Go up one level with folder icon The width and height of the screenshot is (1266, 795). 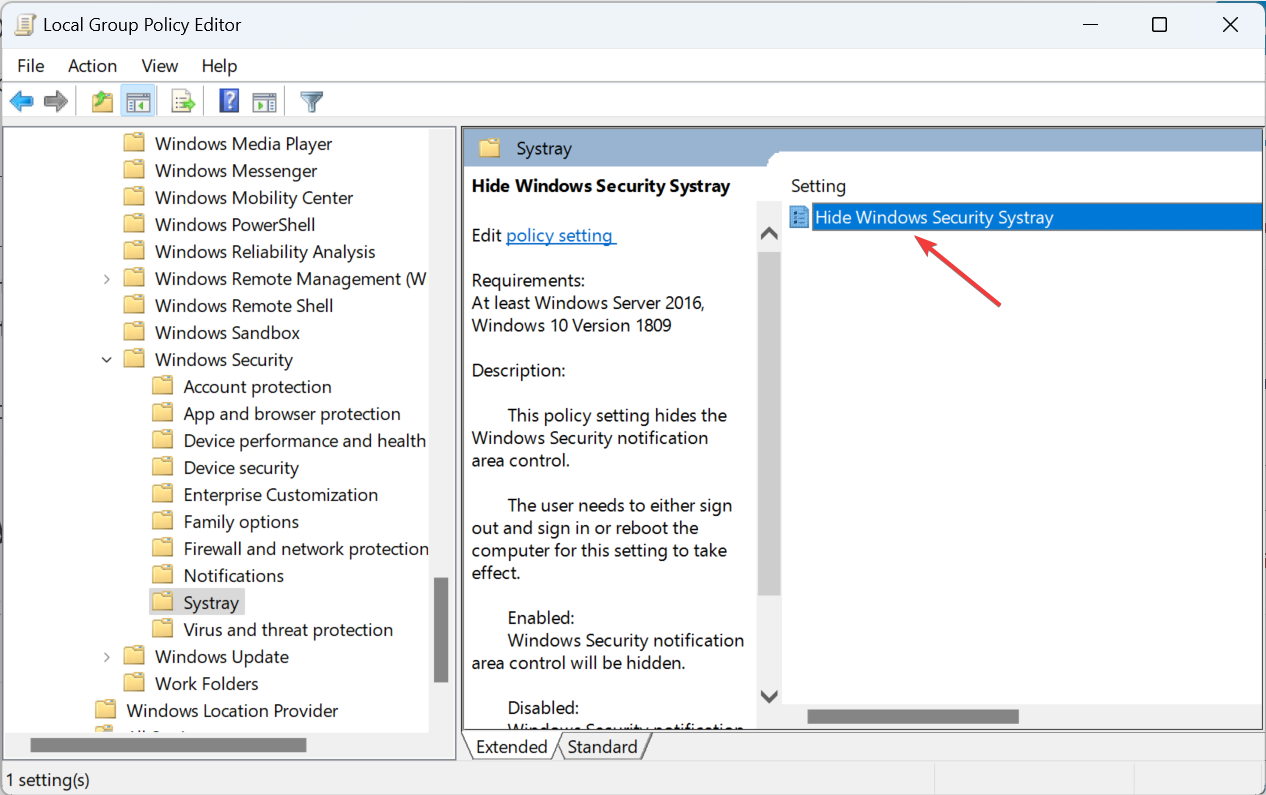(x=102, y=101)
